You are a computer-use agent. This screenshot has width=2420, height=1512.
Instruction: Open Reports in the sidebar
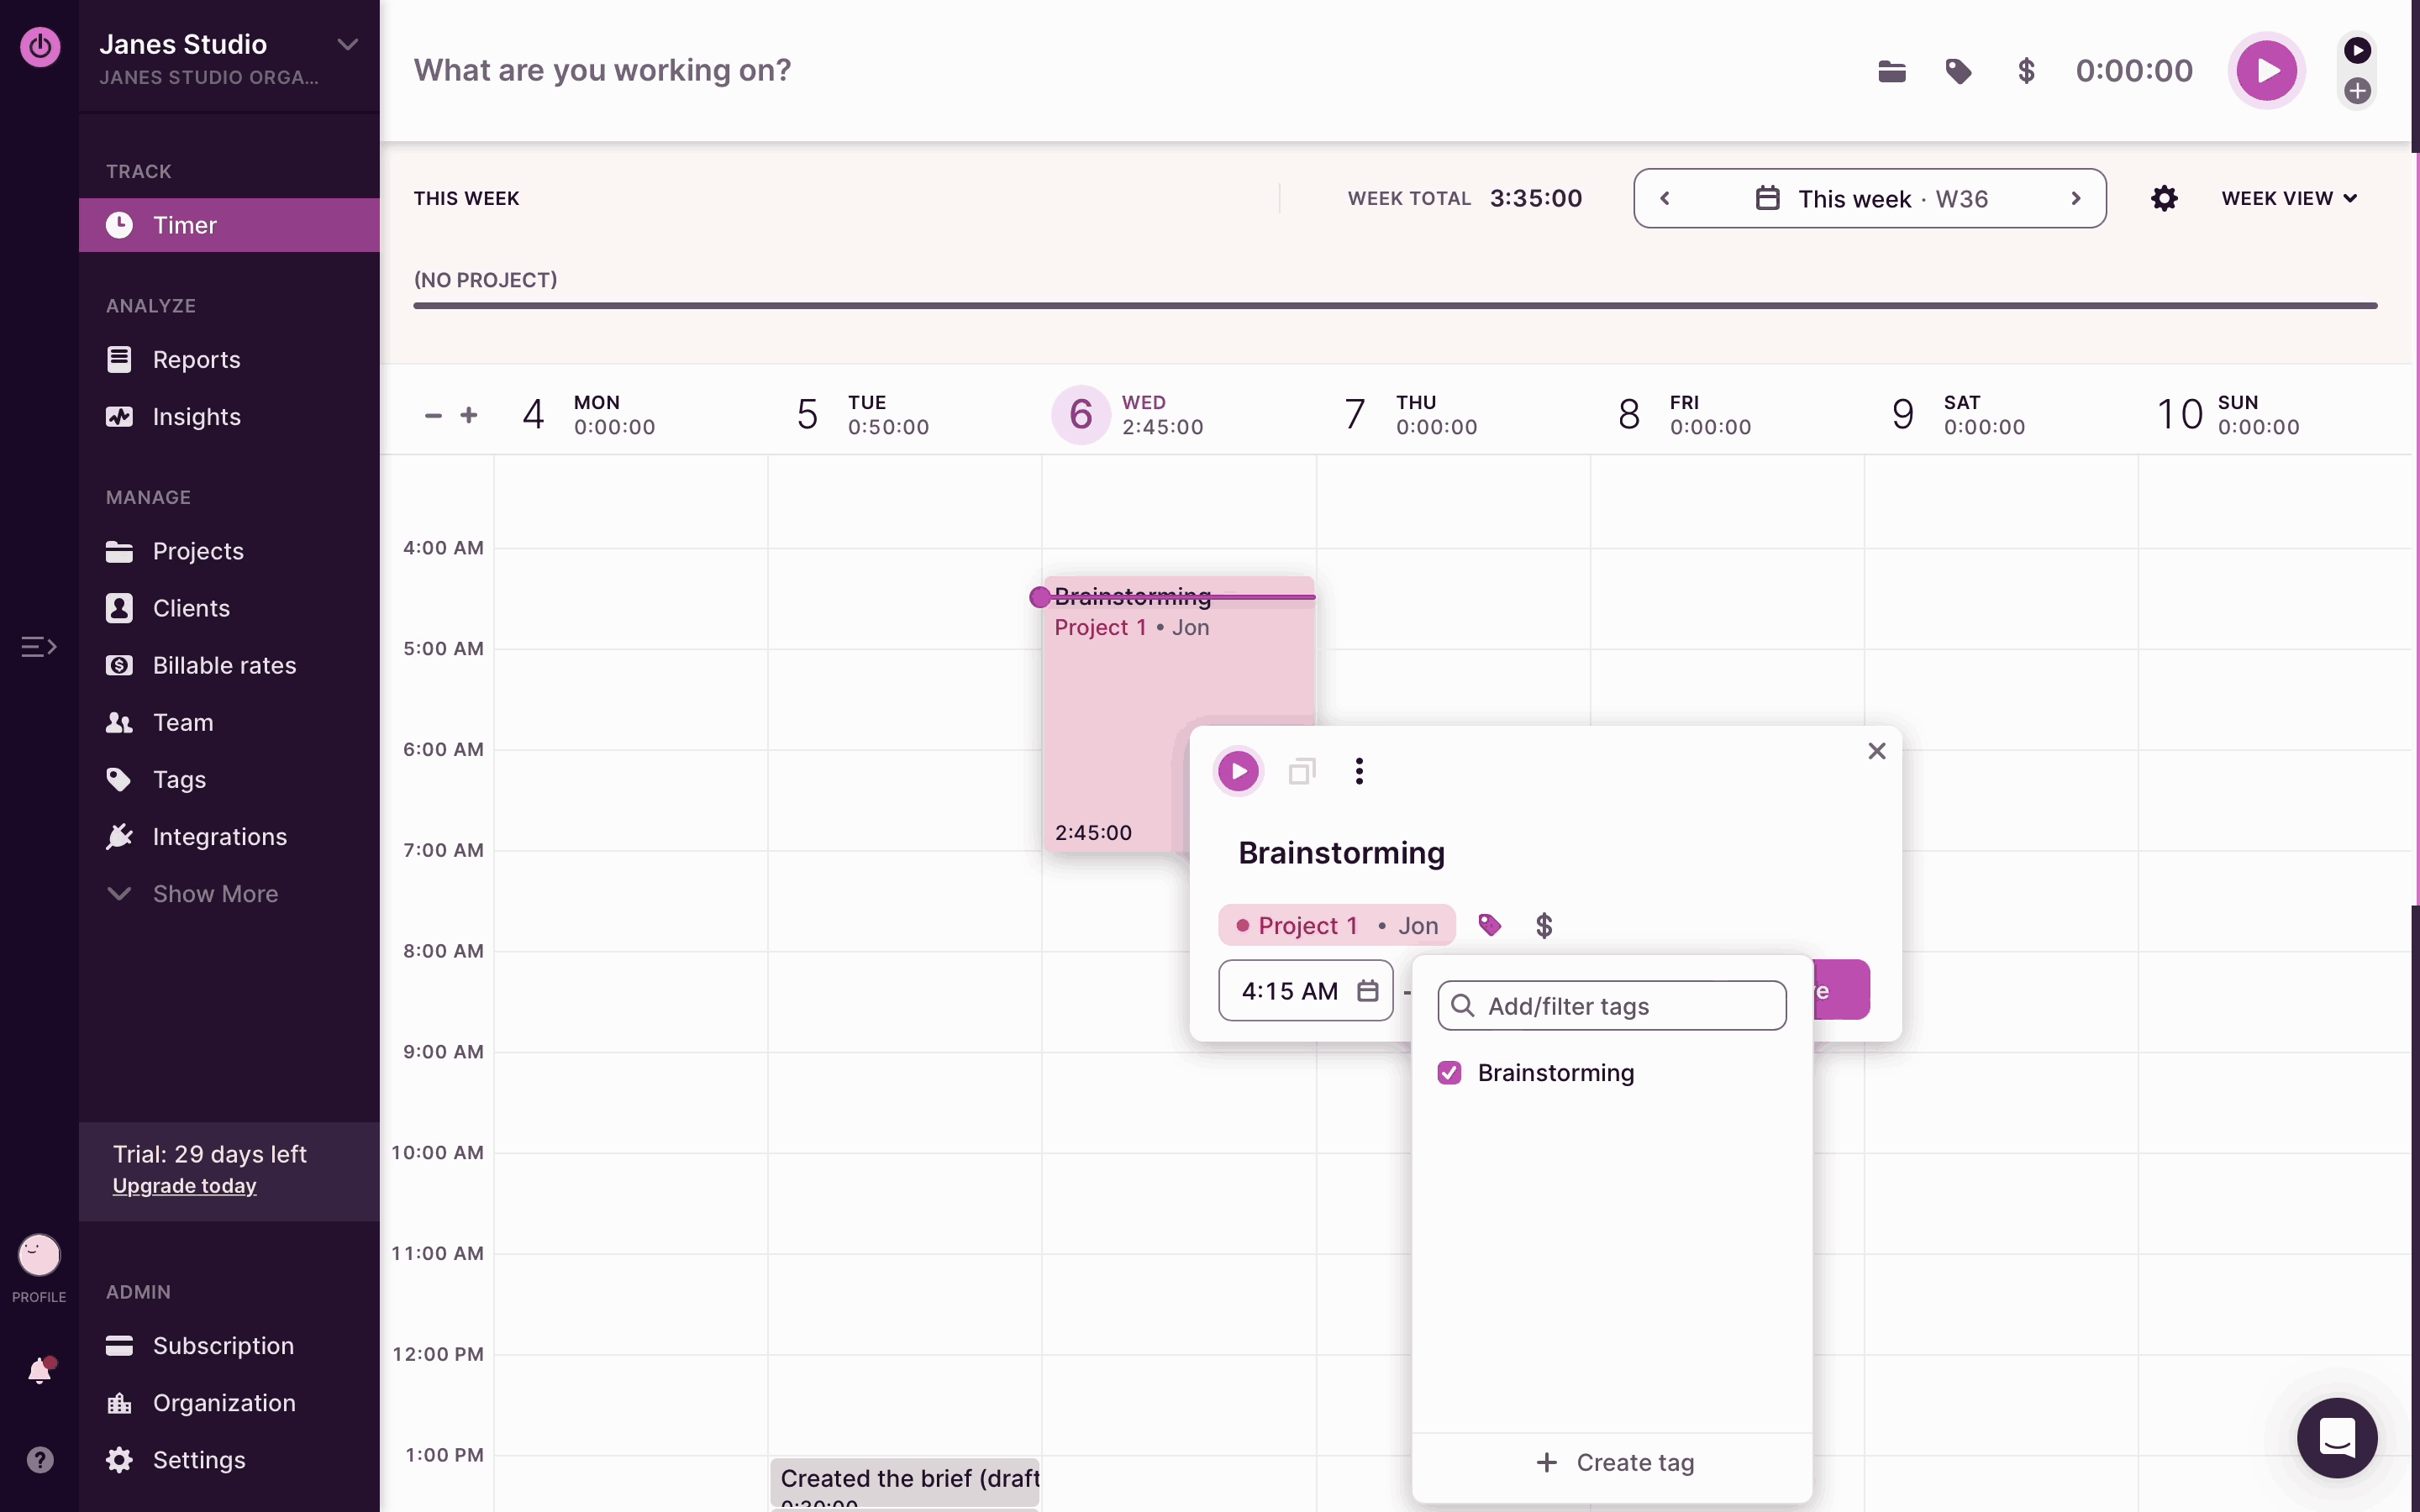click(196, 360)
